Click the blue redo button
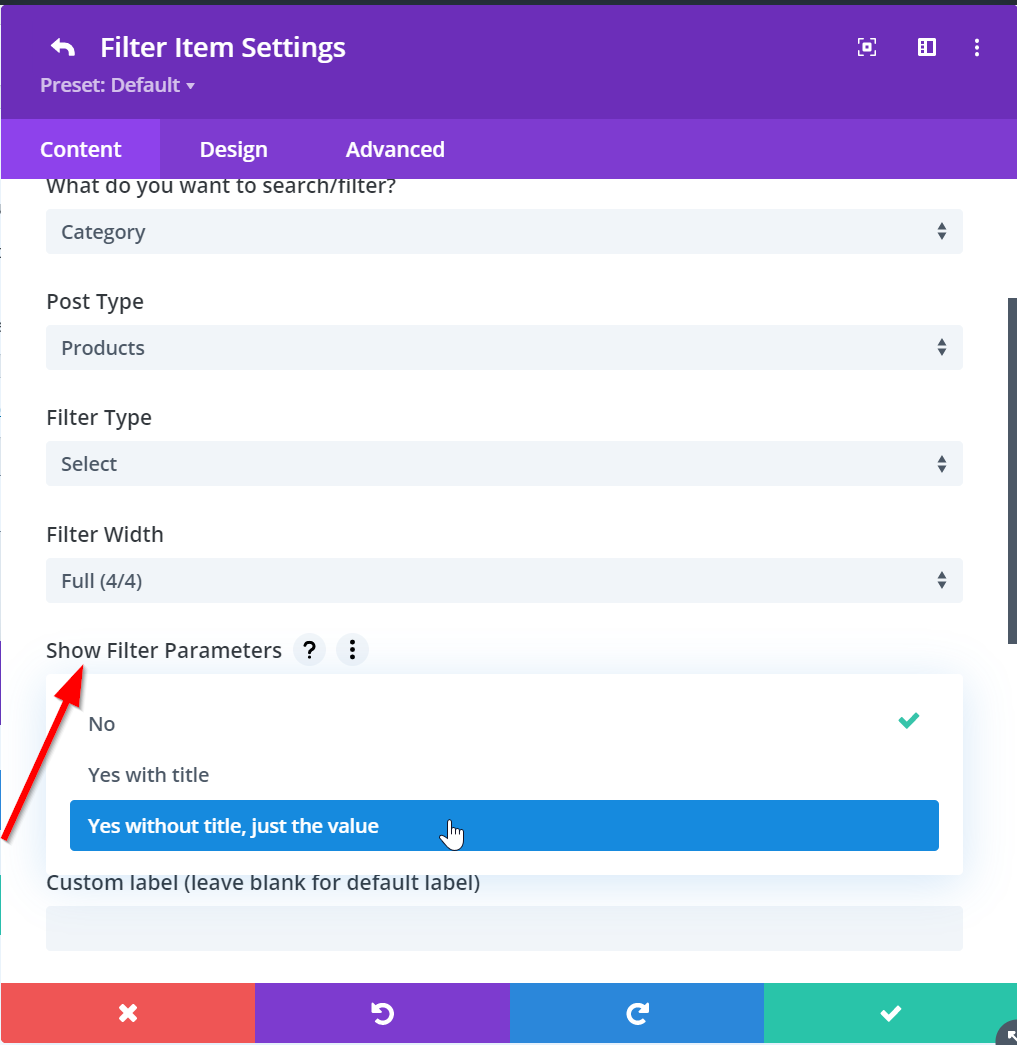Screen dimensions: 1017x1045 click(x=636, y=1013)
